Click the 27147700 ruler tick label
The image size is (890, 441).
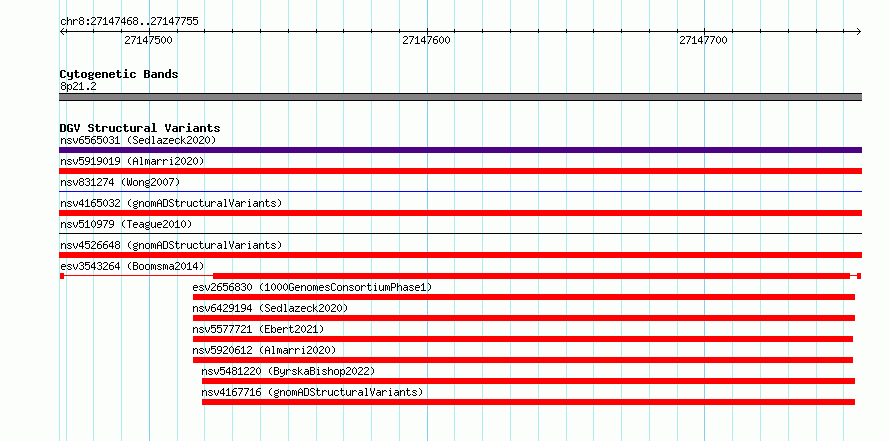point(703,41)
